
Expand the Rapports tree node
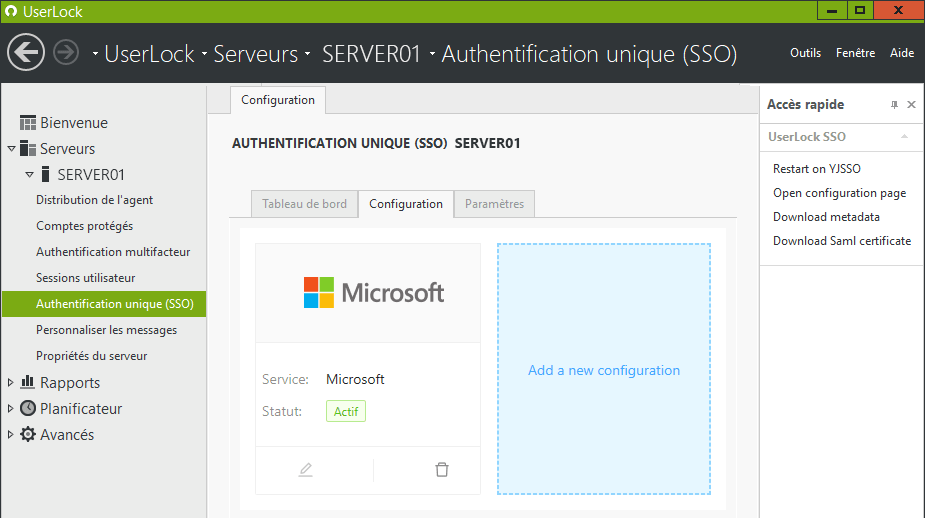click(x=10, y=382)
